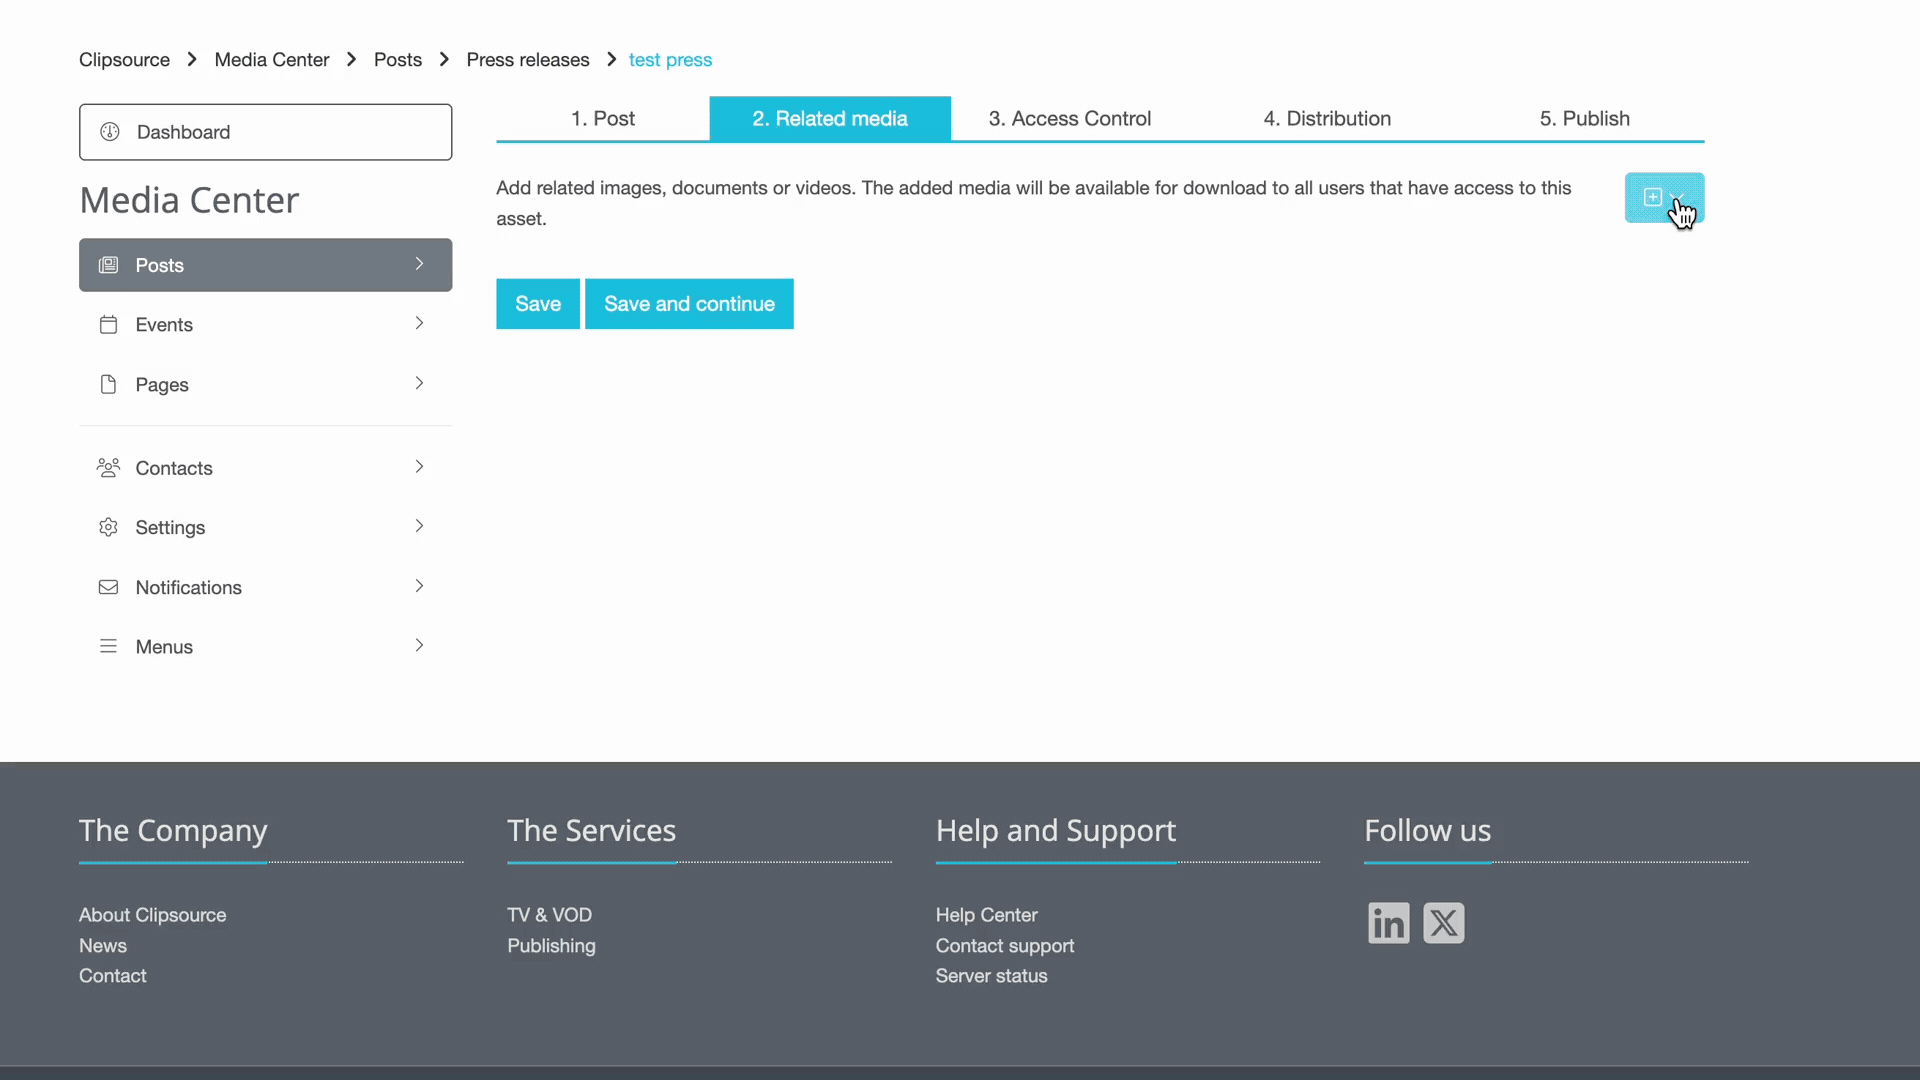1920x1080 pixels.
Task: Click the Save button
Action: [538, 304]
